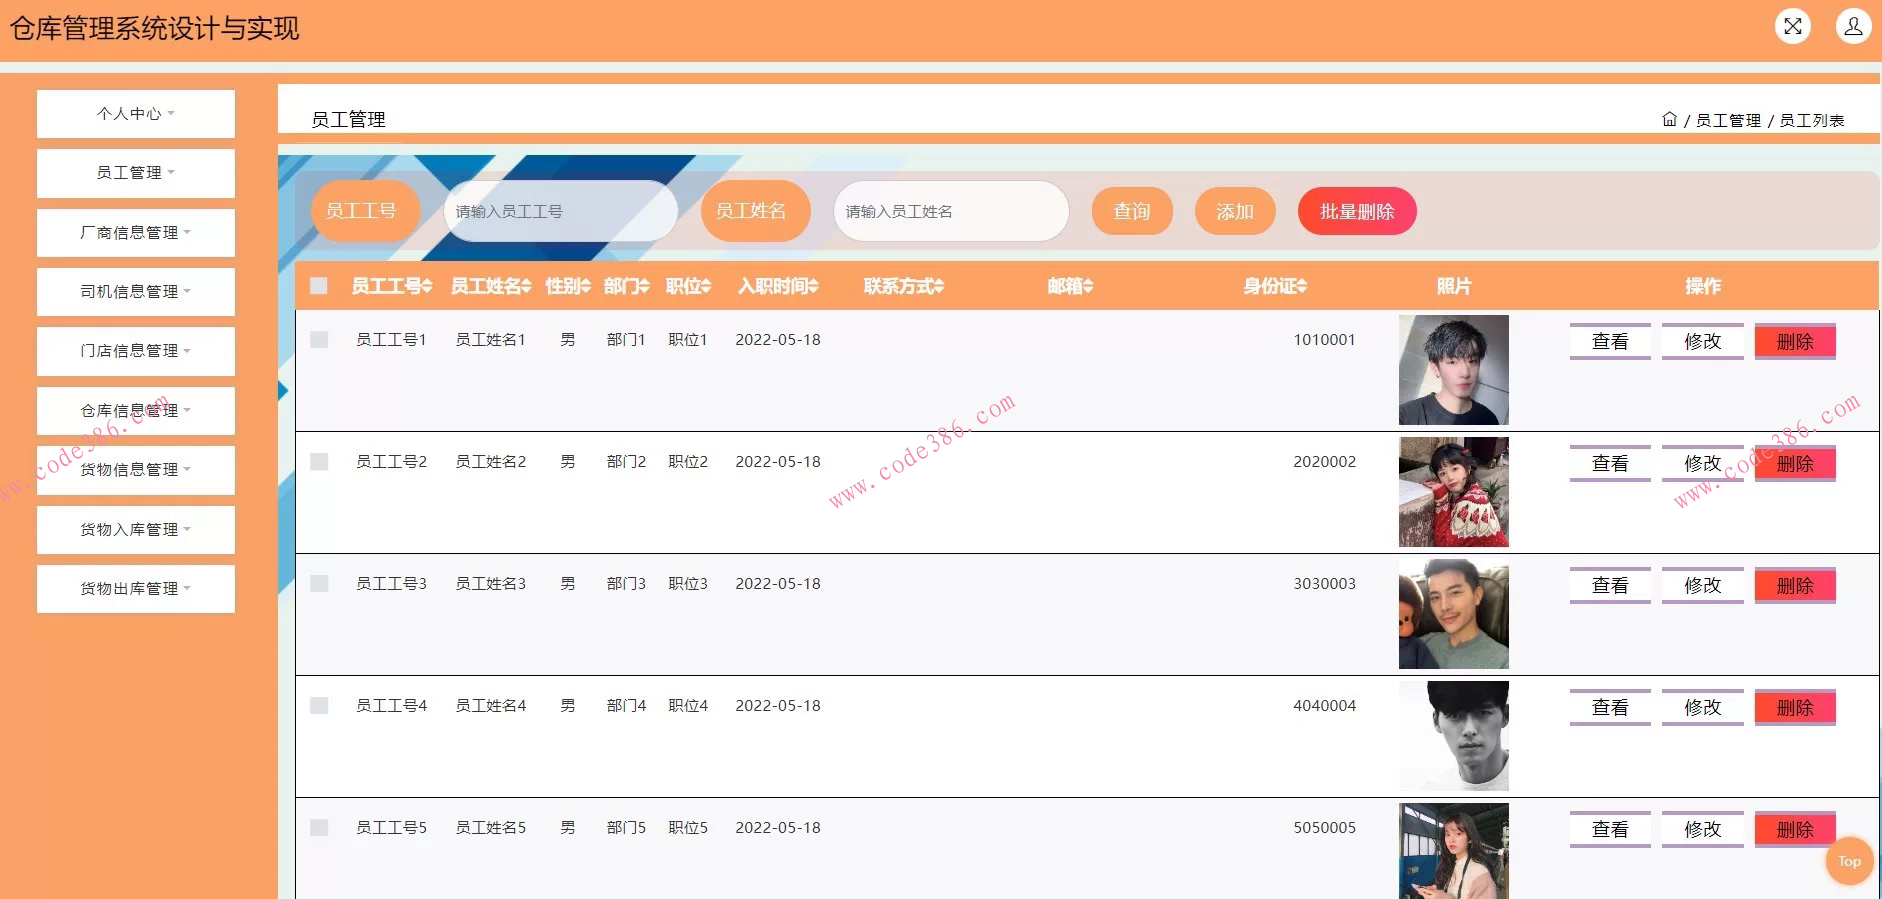Sort the table by 身份证 column
Screen dimensions: 1882x899
[1275, 286]
